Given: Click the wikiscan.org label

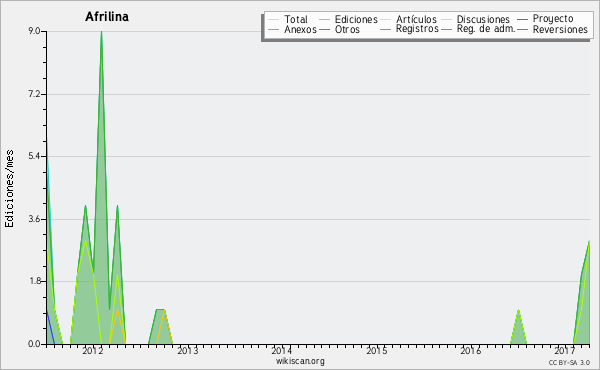Looking at the screenshot, I should (300, 360).
